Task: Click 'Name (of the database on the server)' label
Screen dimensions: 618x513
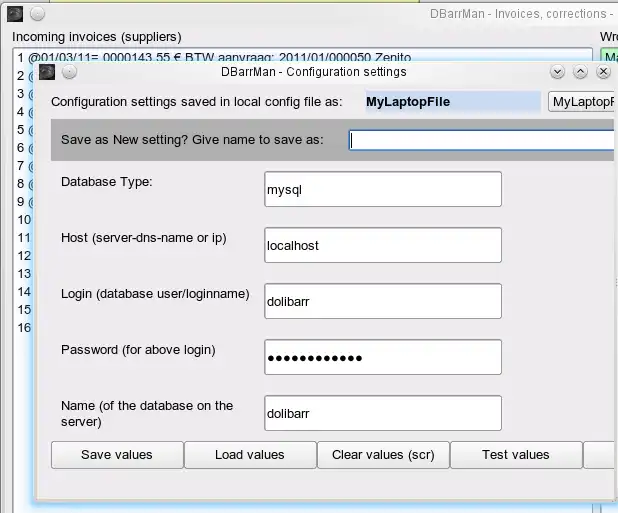Action: pyautogui.click(x=147, y=413)
